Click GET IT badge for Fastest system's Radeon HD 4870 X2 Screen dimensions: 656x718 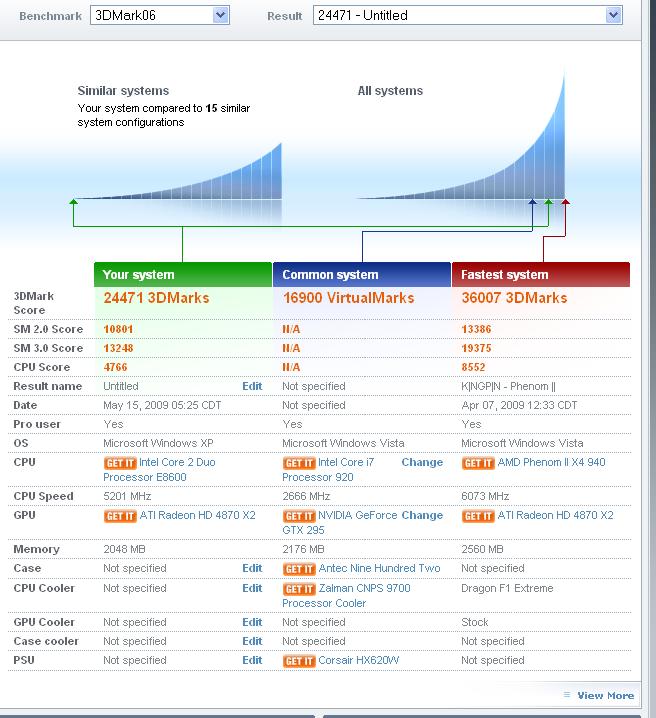click(x=478, y=516)
